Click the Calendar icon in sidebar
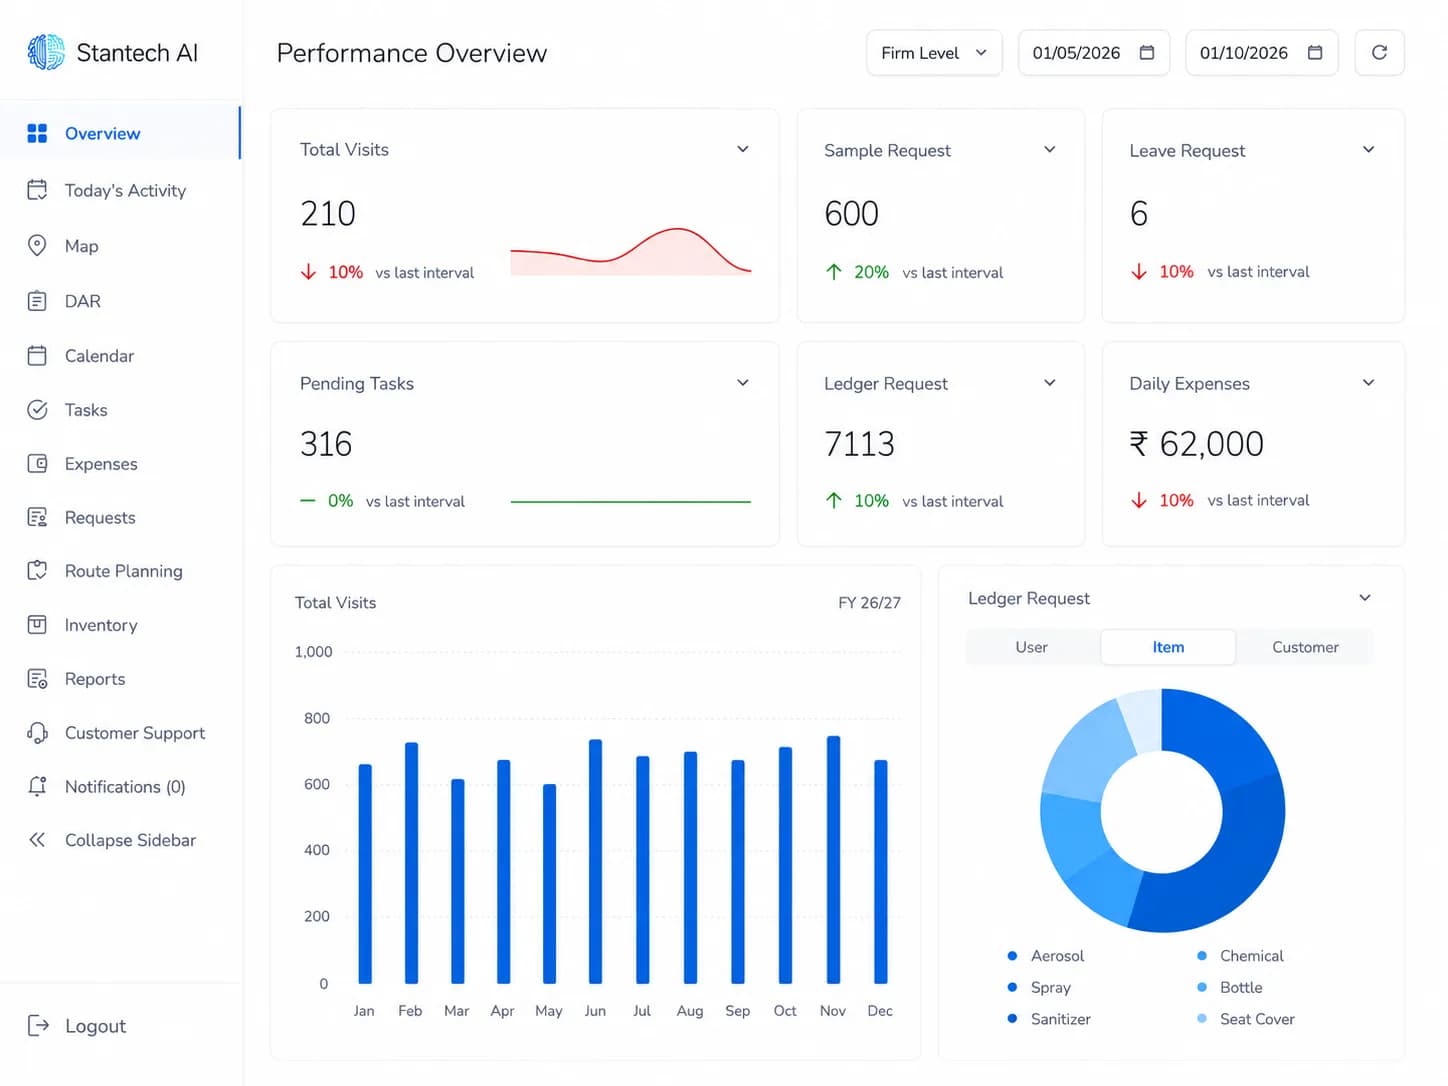The image size is (1448, 1086). (37, 355)
